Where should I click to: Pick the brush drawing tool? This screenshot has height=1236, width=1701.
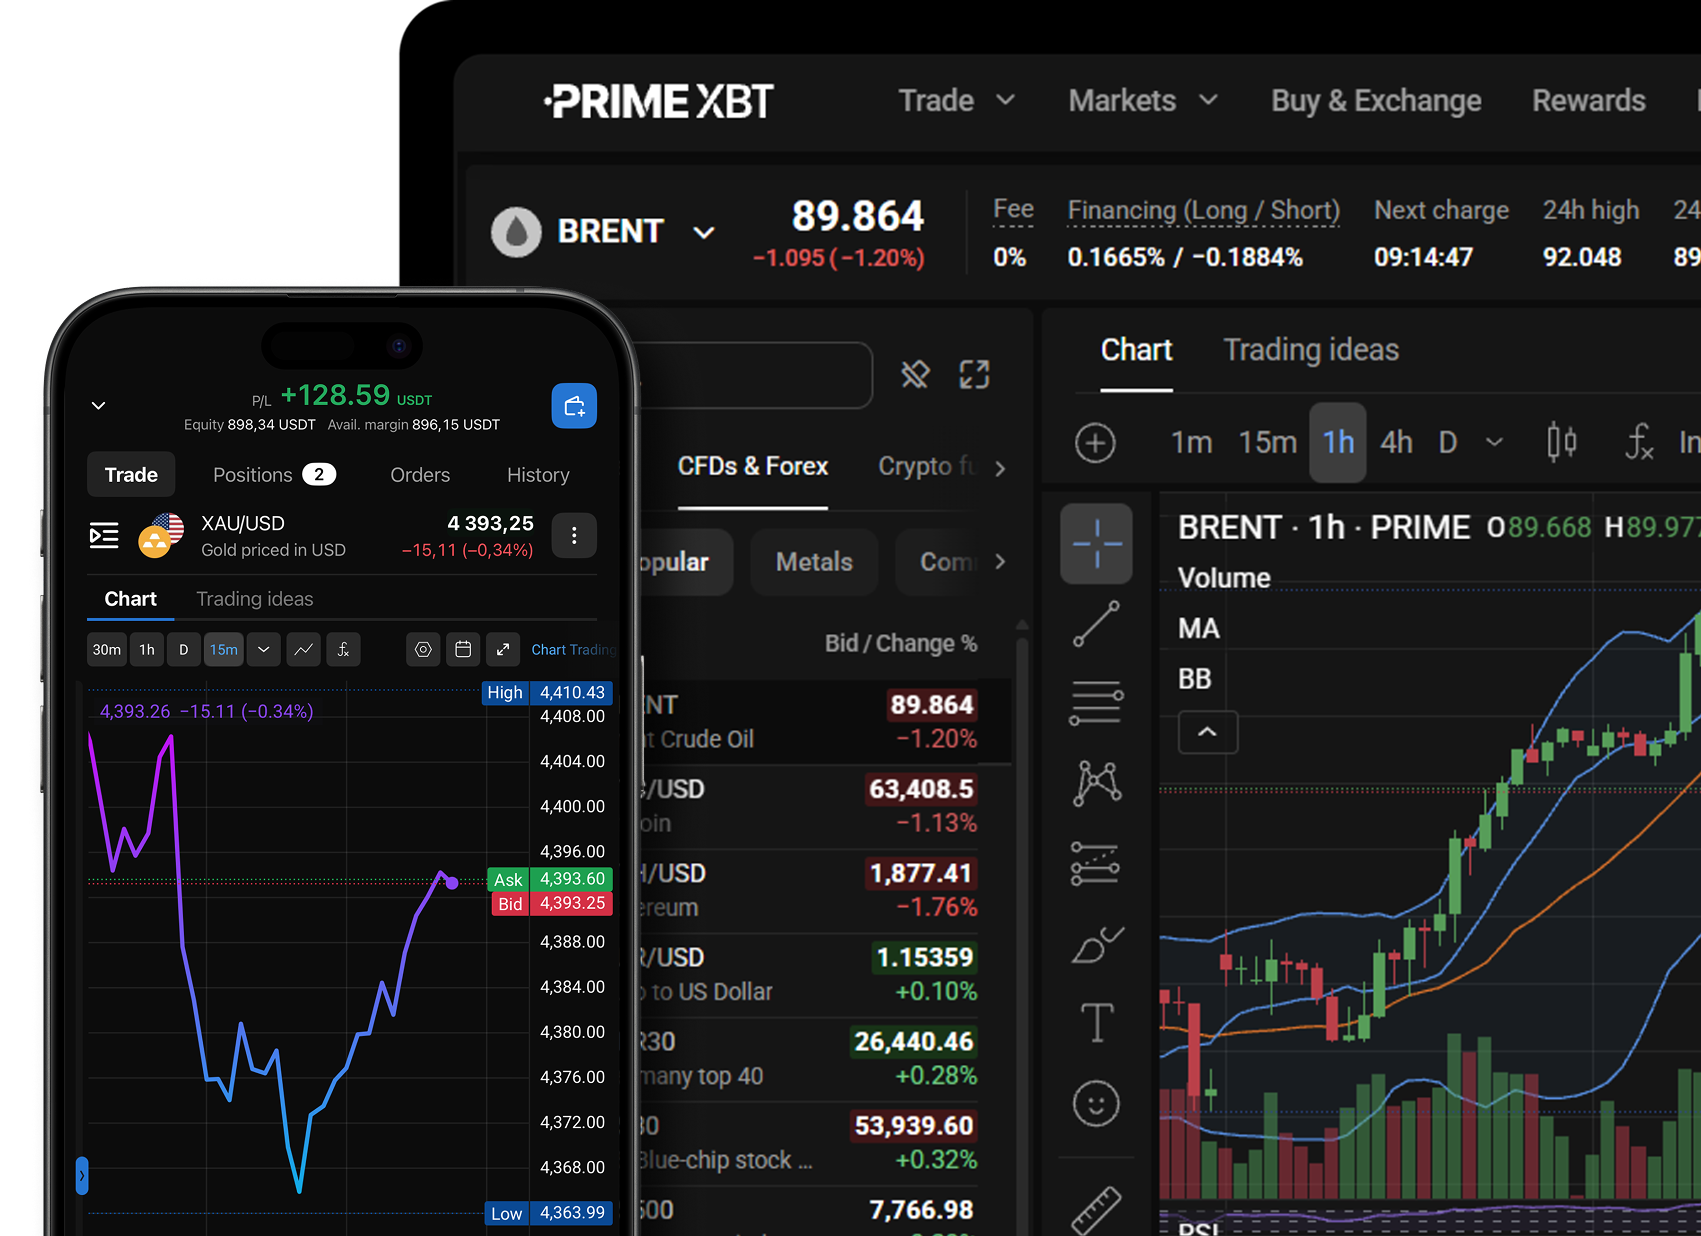coord(1097,943)
